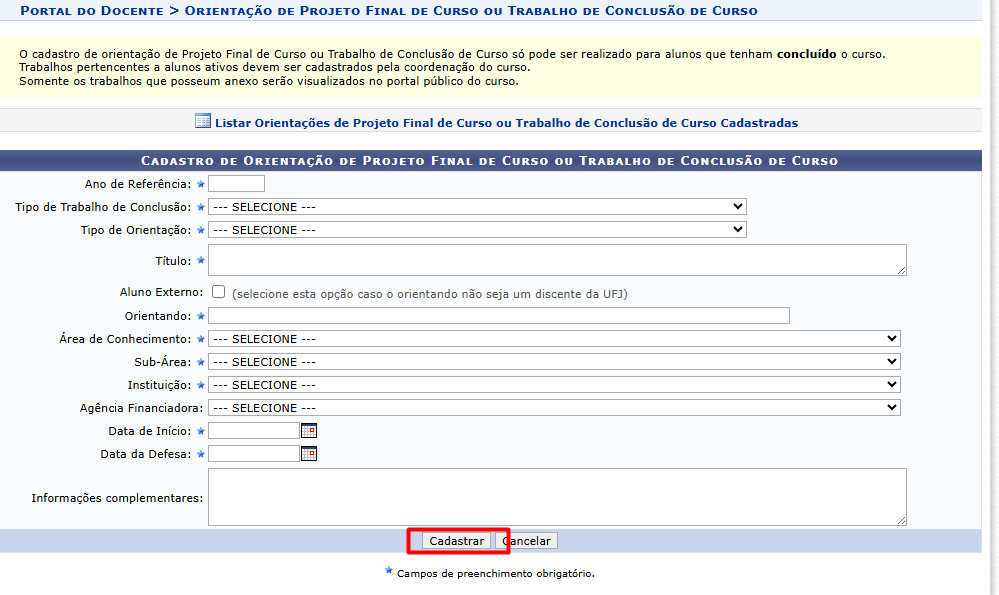Click the list icon beside Listar Orientações
Viewport: 999px width, 595px height.
203,121
